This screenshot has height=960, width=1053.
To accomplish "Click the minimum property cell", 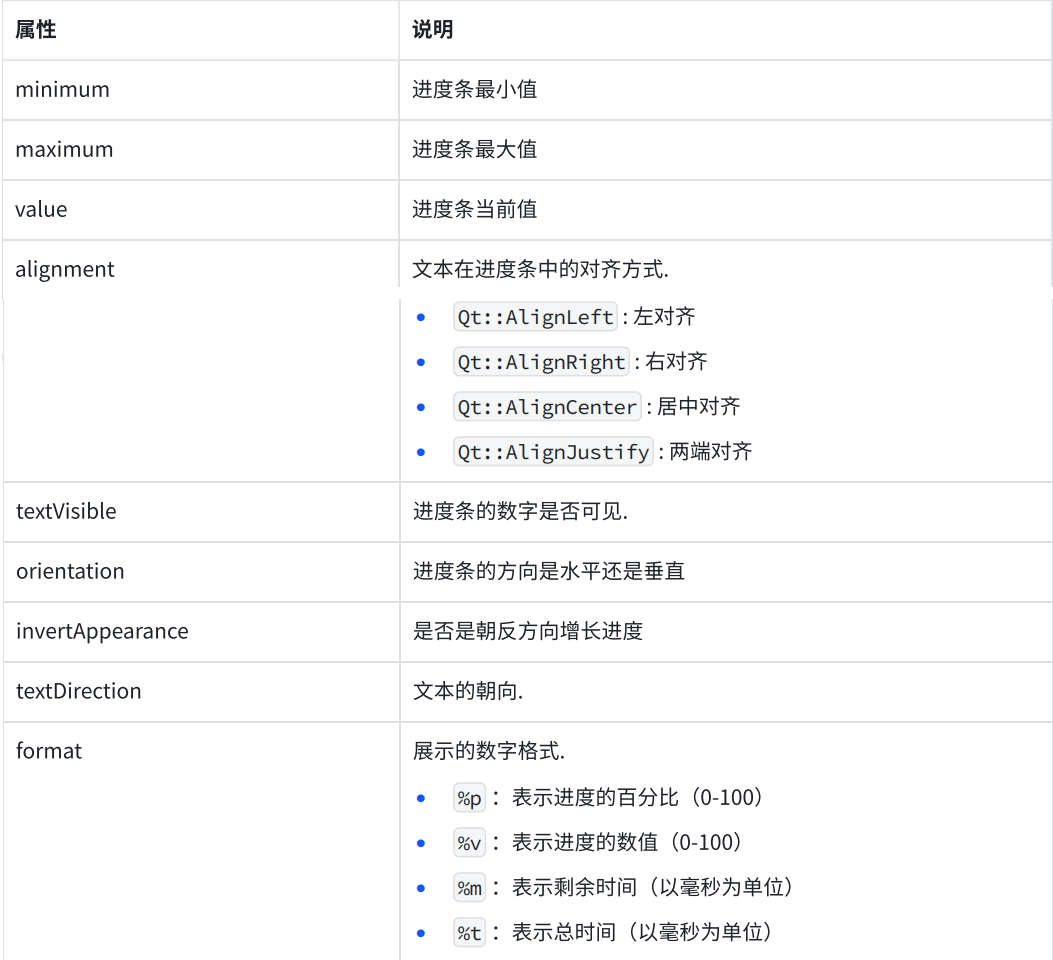I will coord(200,90).
